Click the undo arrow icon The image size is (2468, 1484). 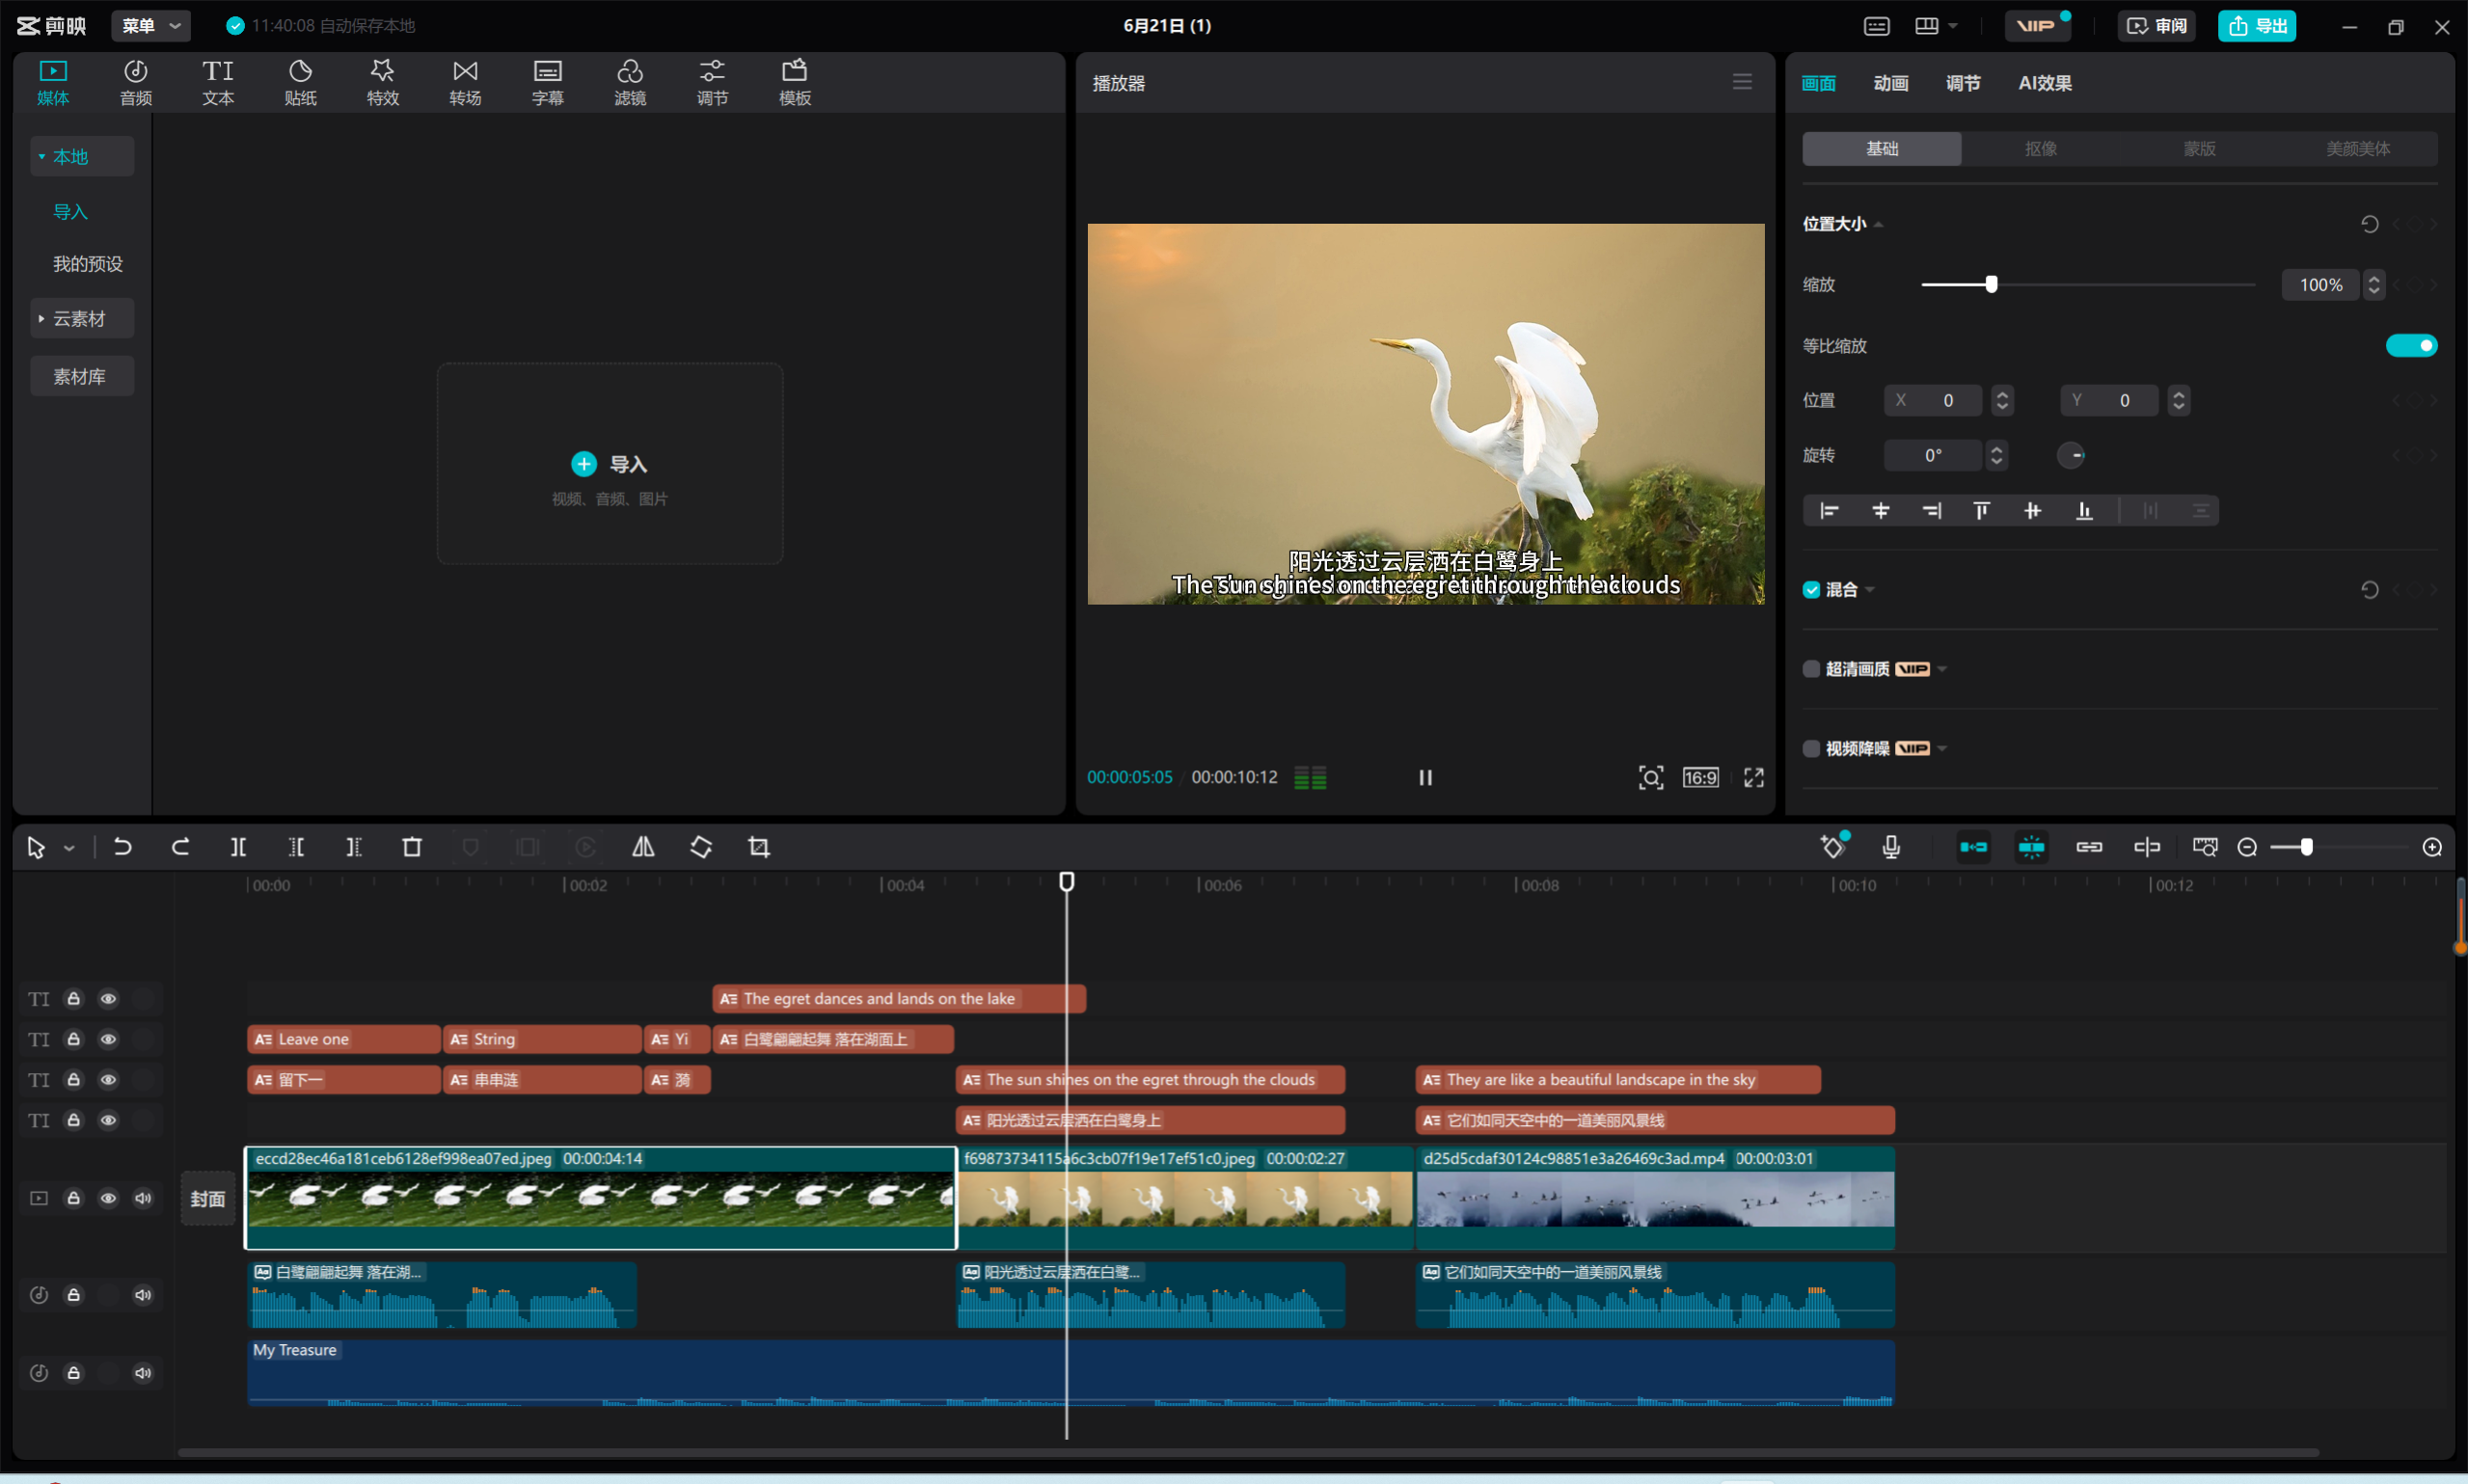point(123,847)
